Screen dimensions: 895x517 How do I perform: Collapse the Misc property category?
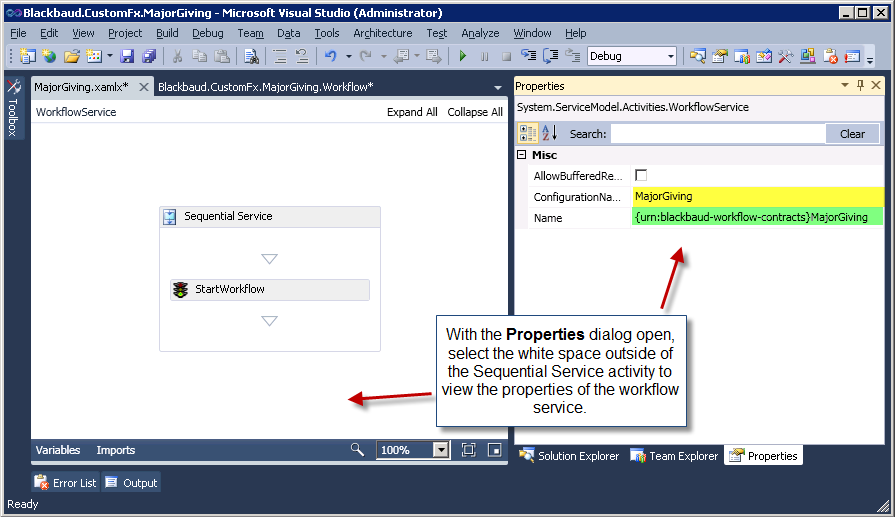521,155
